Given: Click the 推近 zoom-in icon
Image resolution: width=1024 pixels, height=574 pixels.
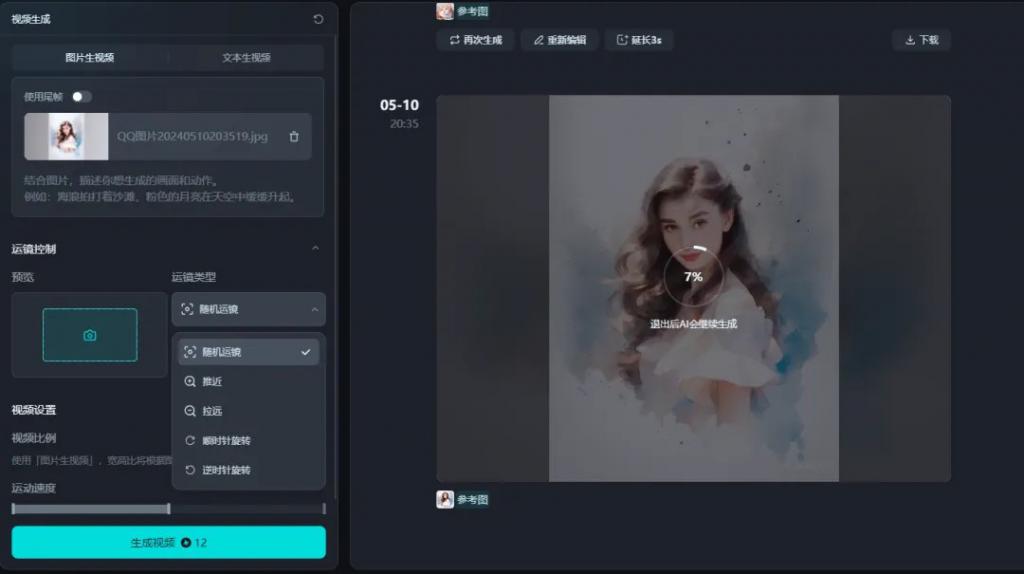Looking at the screenshot, I should [190, 382].
